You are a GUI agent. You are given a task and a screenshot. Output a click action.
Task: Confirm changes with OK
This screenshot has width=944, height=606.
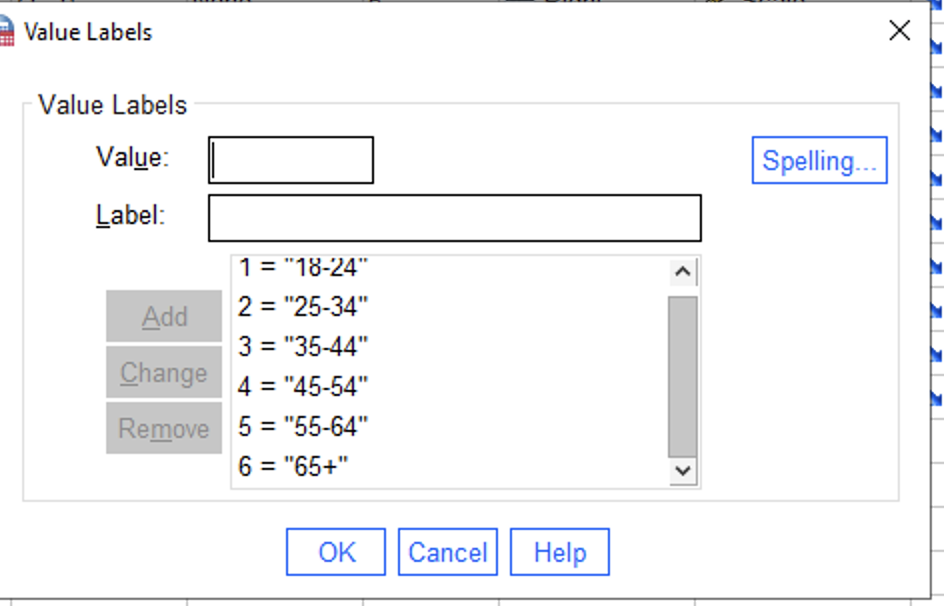click(335, 551)
